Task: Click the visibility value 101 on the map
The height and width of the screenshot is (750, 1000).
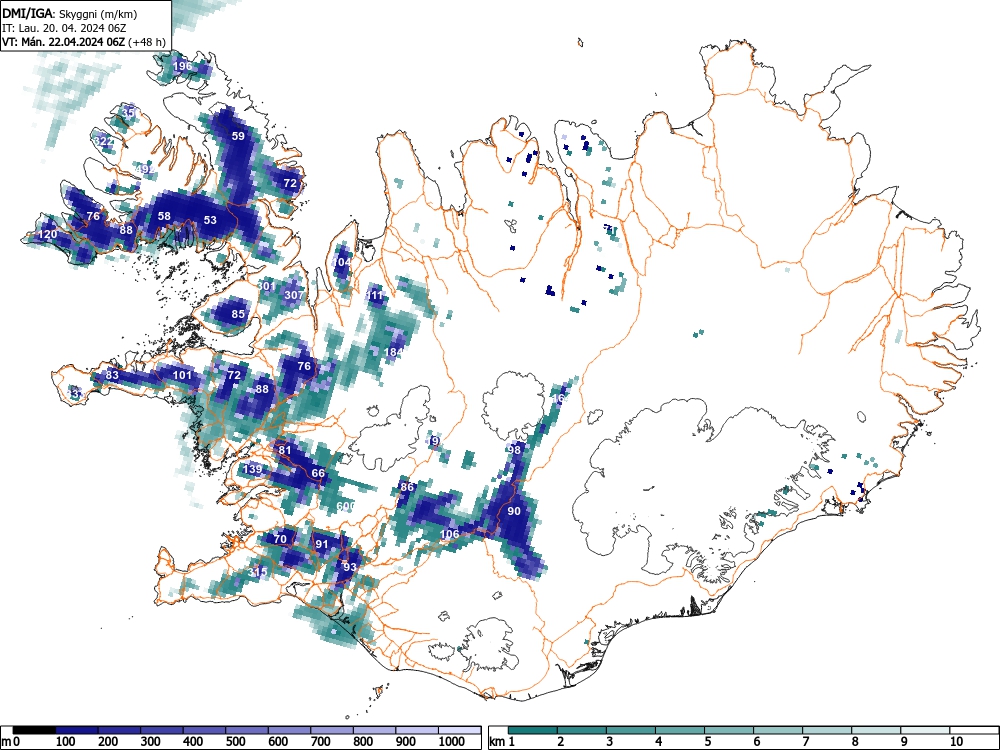Action: (x=182, y=374)
